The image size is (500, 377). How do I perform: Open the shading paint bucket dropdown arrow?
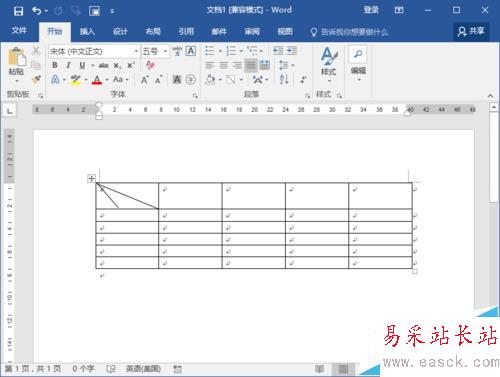tap(220, 80)
